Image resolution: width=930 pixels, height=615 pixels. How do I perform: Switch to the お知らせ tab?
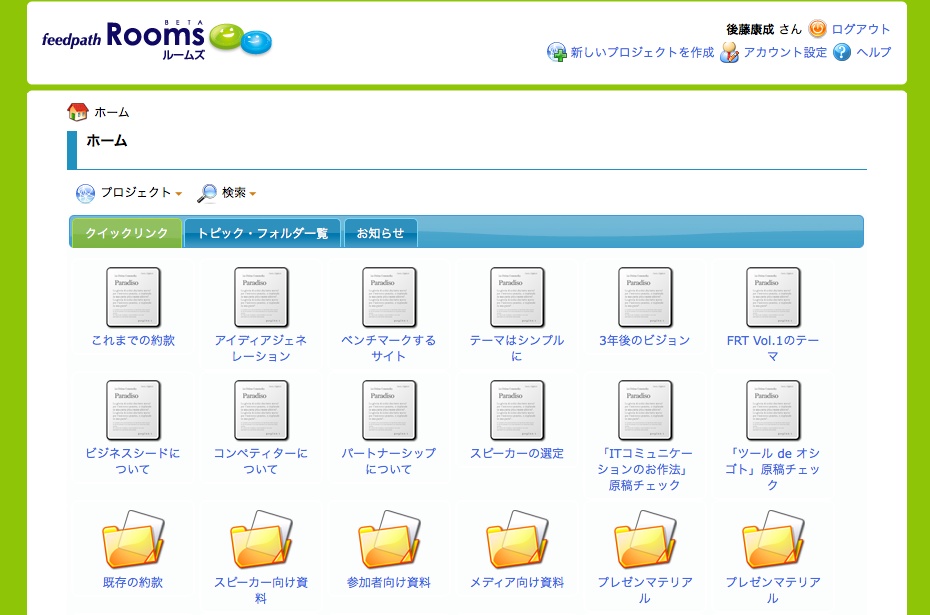tap(380, 233)
